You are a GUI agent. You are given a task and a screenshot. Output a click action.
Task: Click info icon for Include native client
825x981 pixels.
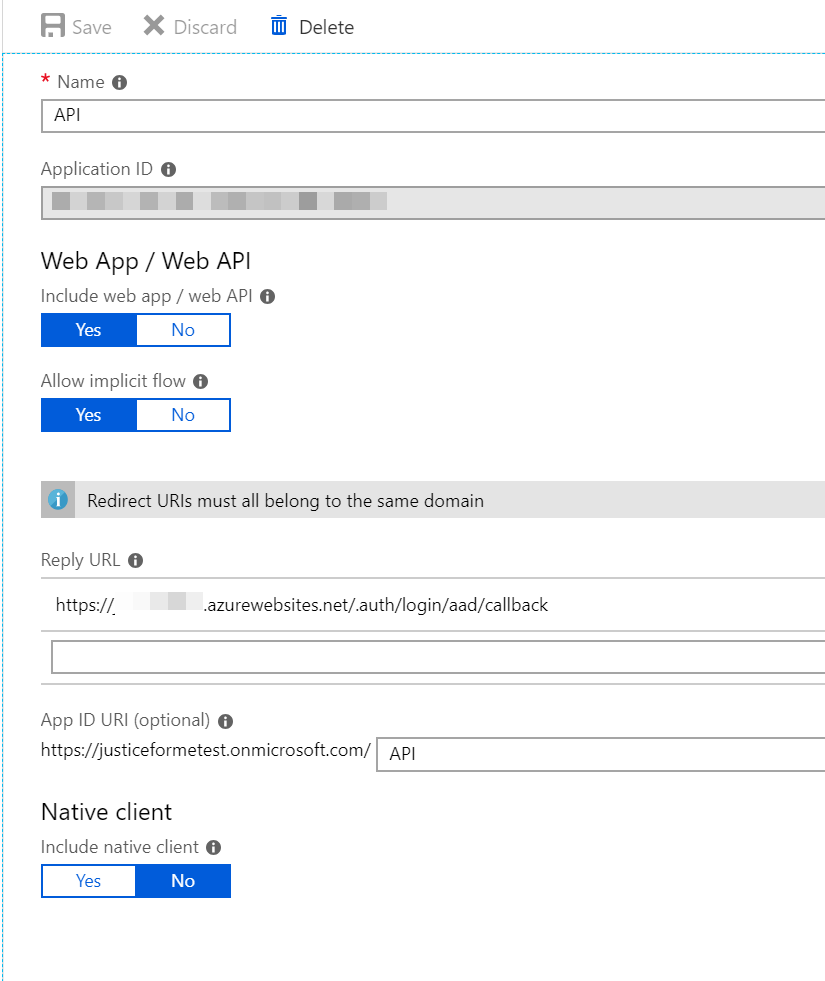(213, 848)
